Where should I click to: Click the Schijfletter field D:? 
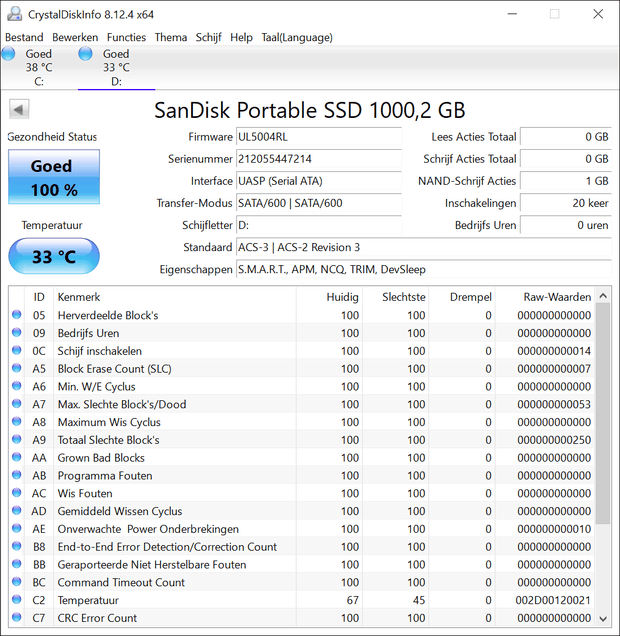click(x=319, y=225)
